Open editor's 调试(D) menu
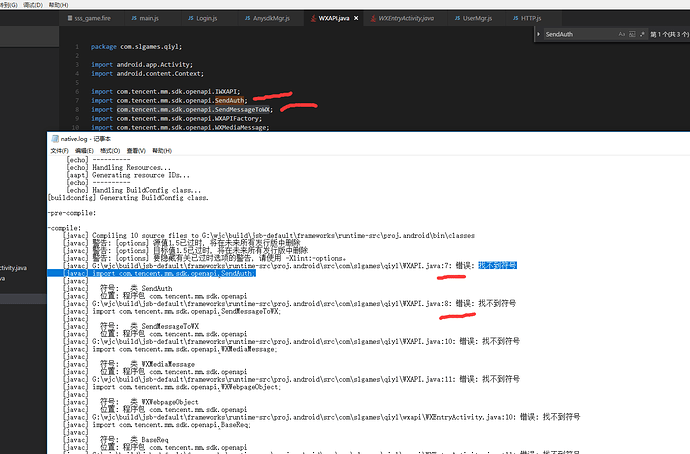 (33, 5)
